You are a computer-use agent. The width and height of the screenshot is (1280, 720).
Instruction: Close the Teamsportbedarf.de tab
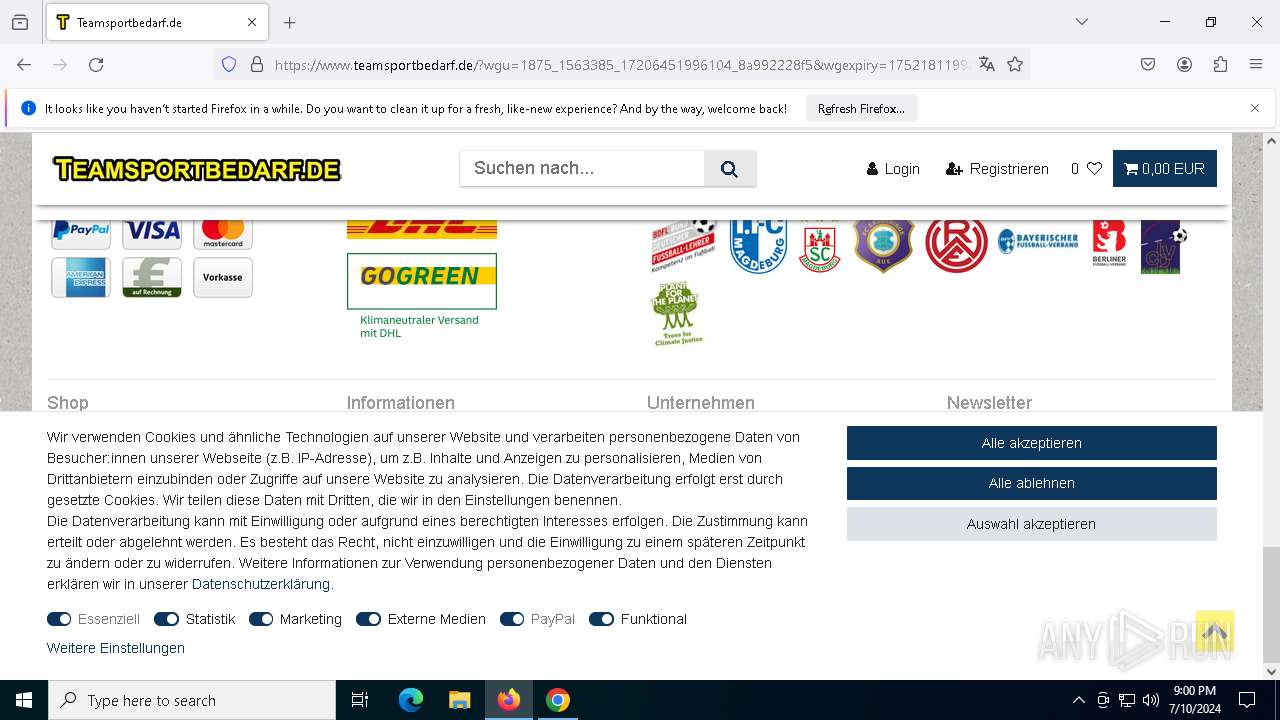pos(252,22)
